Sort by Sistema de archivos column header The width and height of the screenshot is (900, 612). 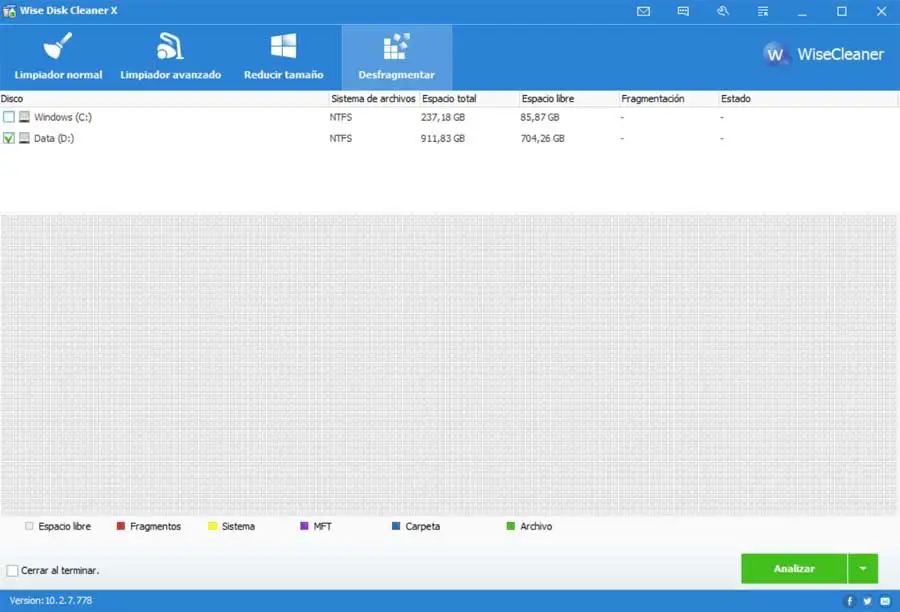tap(374, 99)
